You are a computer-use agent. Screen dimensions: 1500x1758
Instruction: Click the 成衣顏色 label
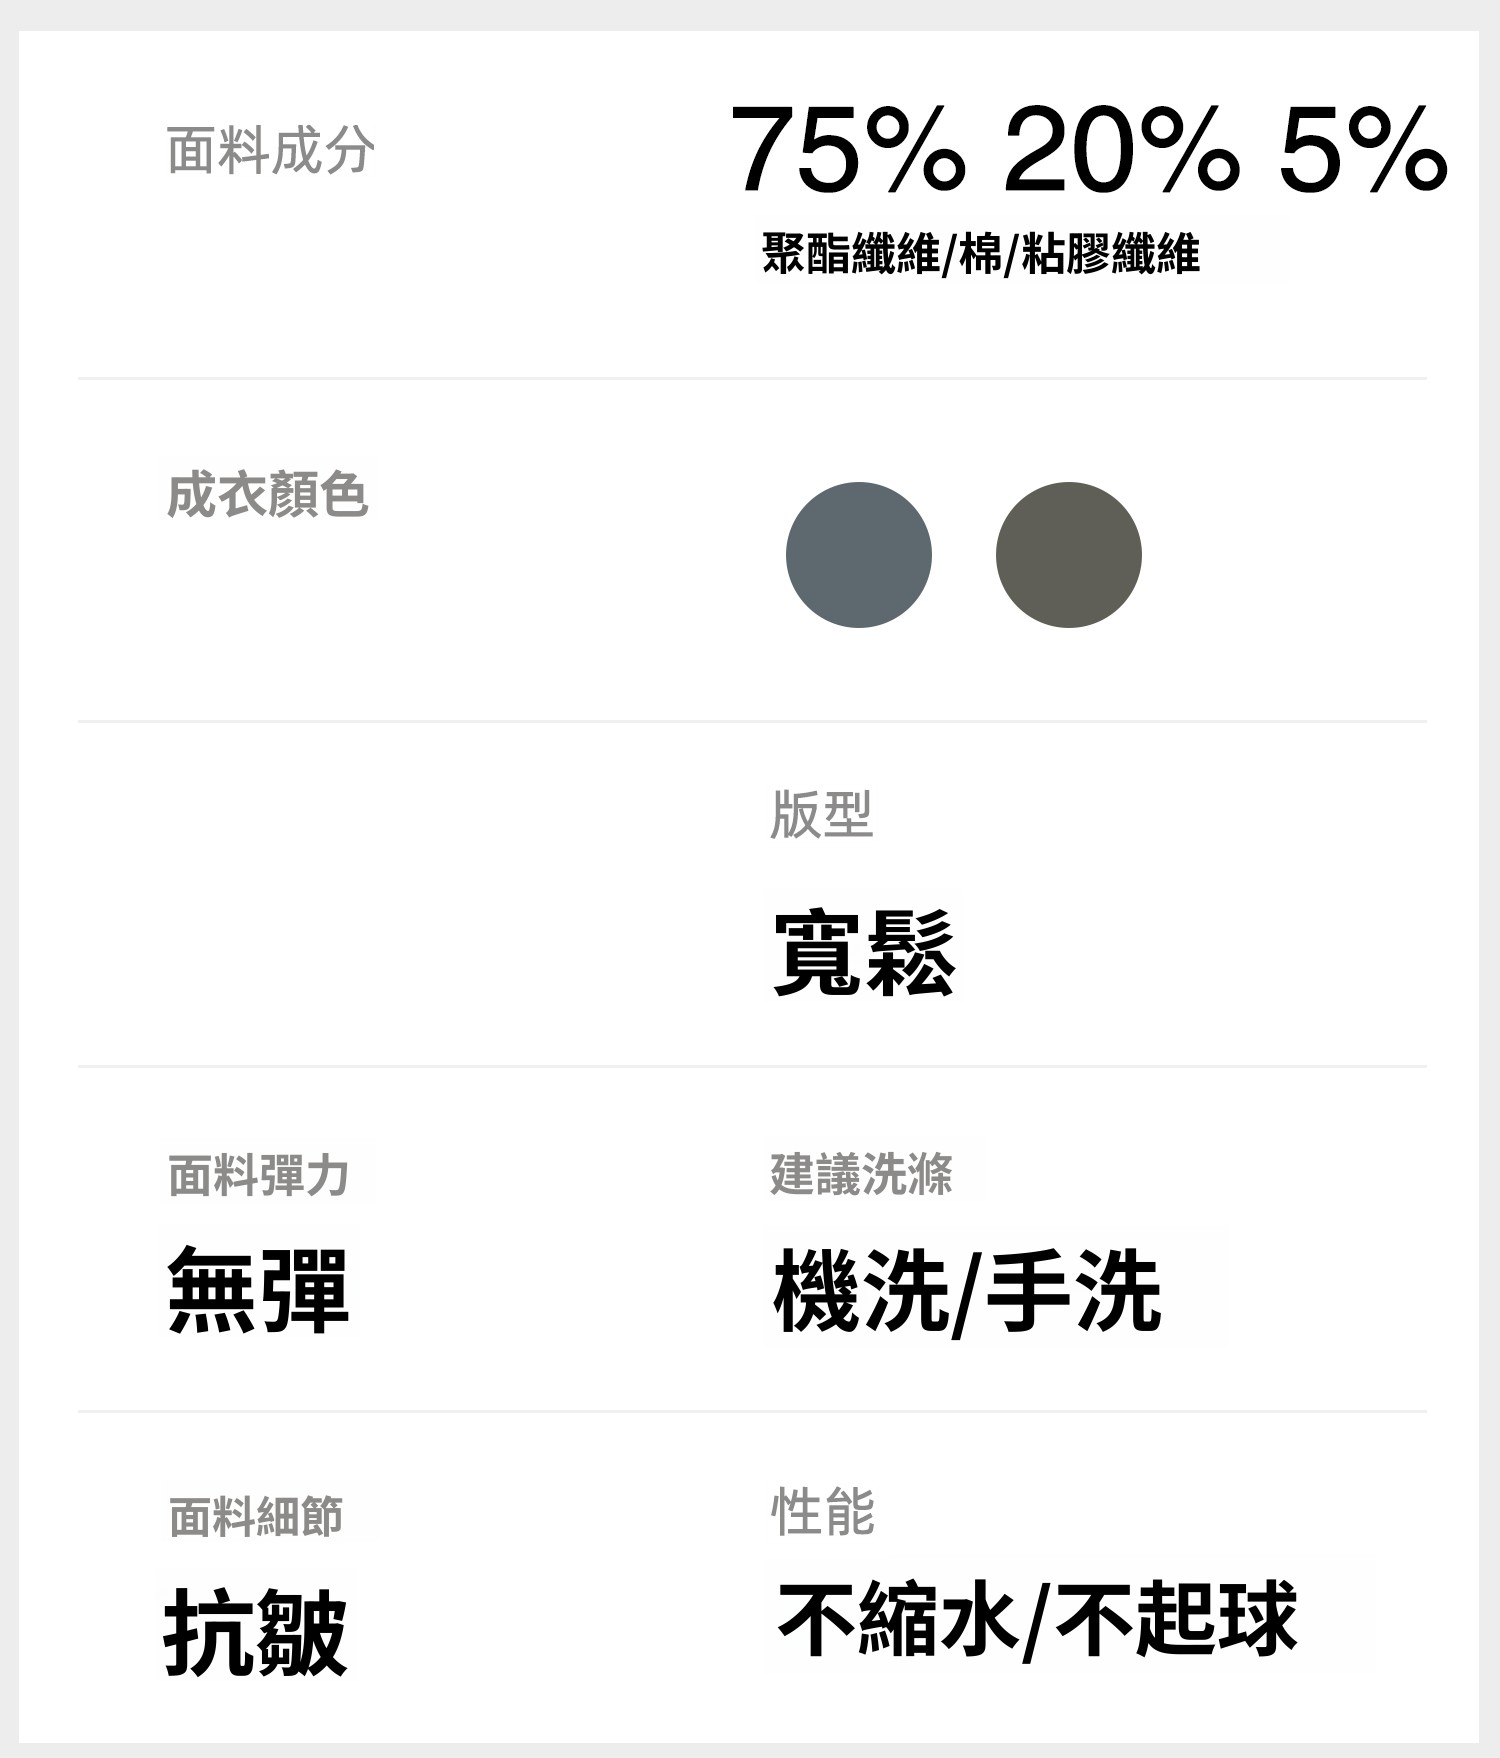267,495
